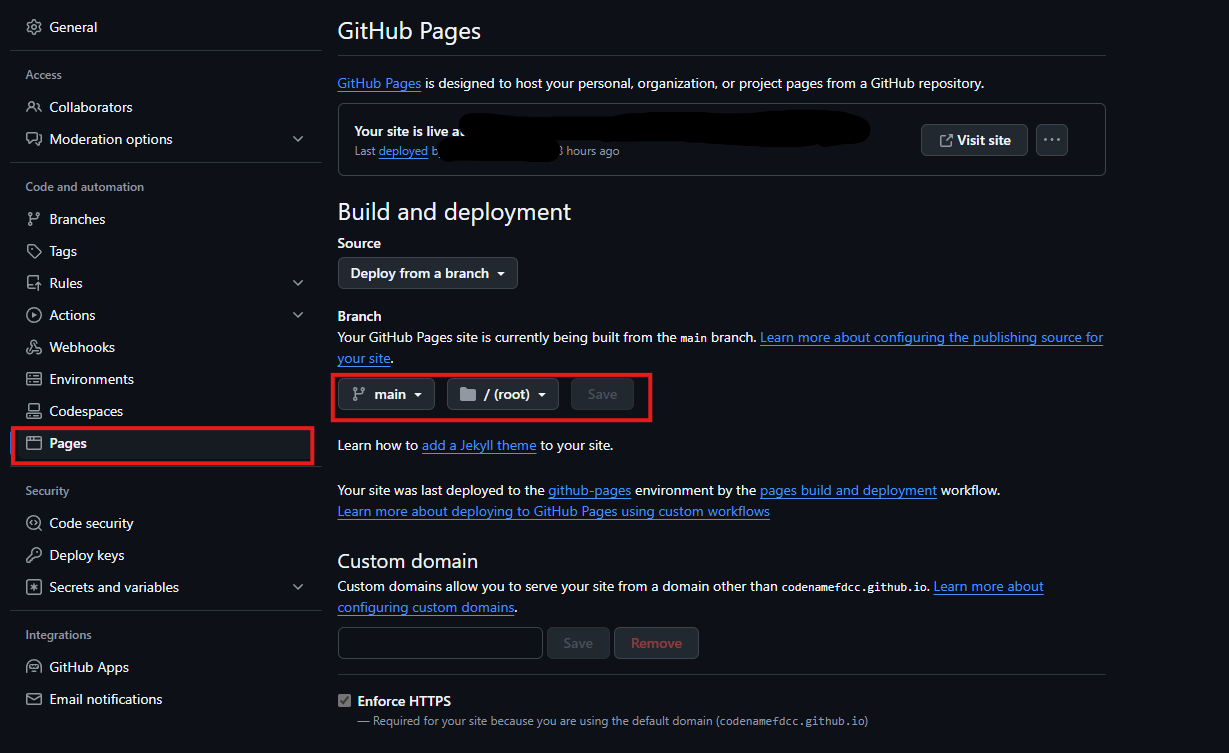Screen dimensions: 1229x753
Task: Click the Codespaces icon in sidebar
Action: [x=34, y=411]
